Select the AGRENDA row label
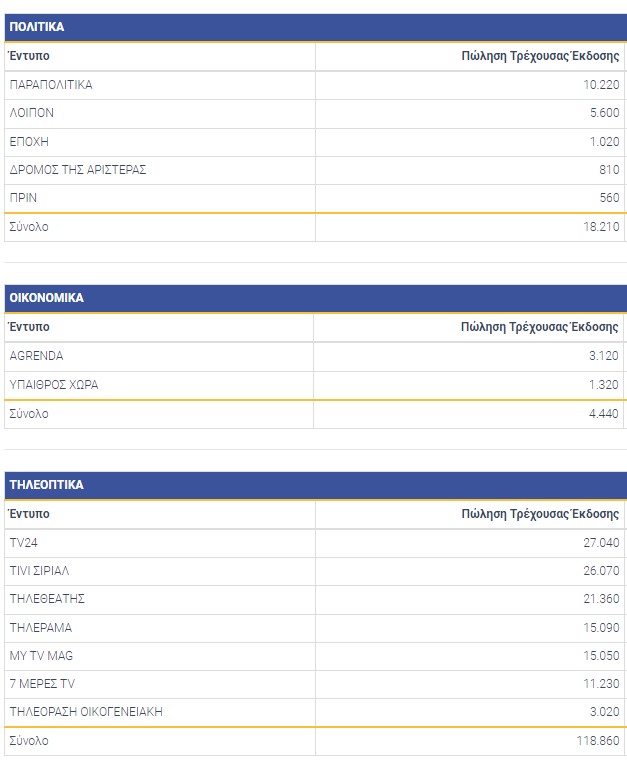Screen dimensions: 627x776 pyautogui.click(x=35, y=356)
